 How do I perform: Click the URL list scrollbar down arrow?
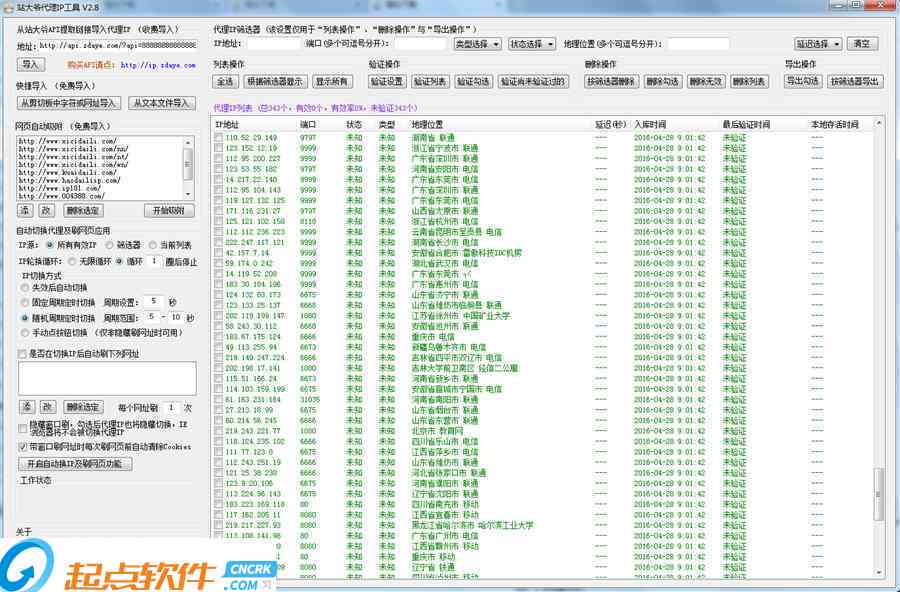click(188, 195)
